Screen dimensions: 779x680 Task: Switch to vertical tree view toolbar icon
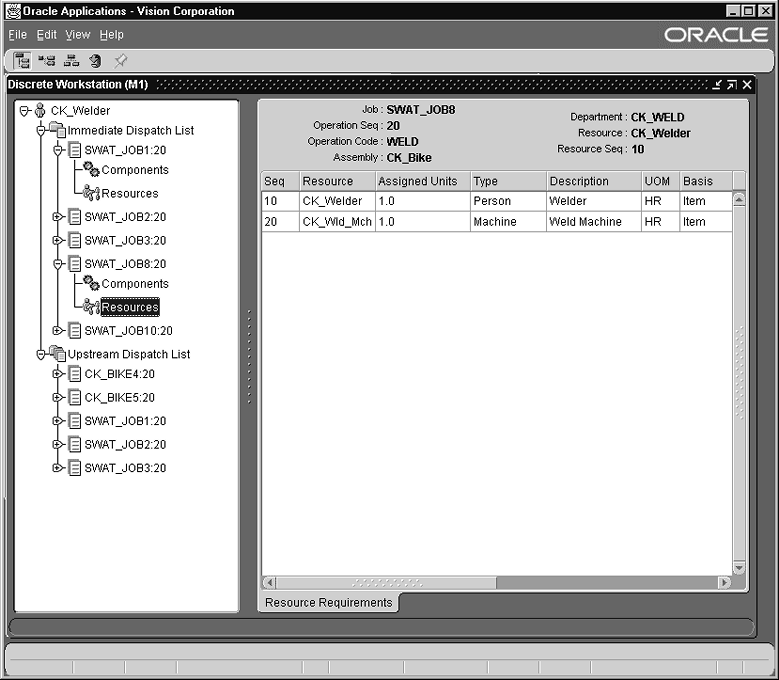coord(21,61)
